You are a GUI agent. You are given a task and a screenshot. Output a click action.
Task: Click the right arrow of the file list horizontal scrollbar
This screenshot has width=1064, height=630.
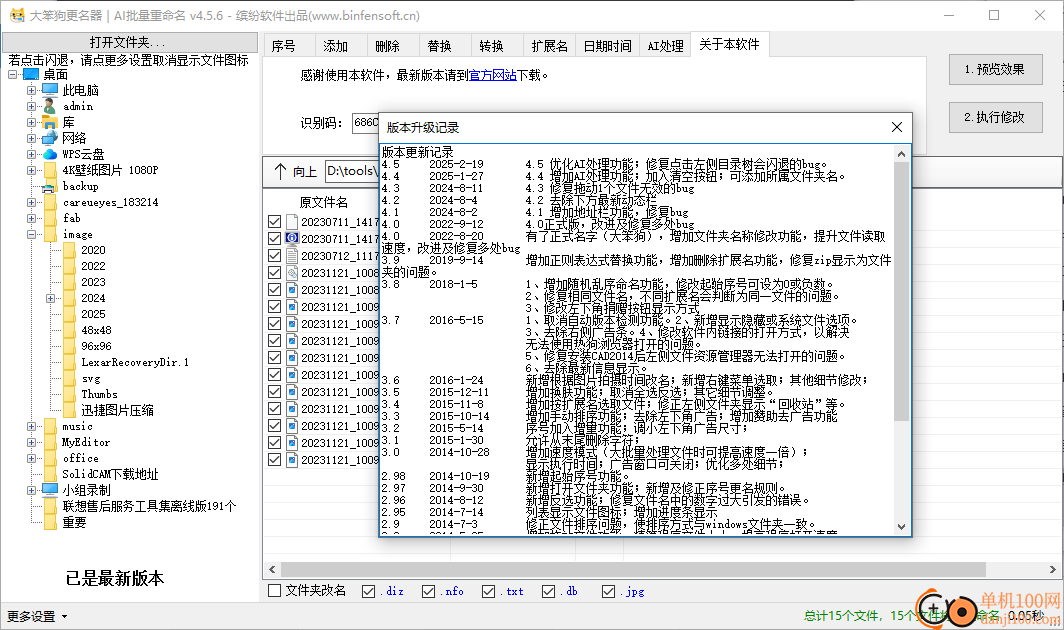coord(1052,569)
